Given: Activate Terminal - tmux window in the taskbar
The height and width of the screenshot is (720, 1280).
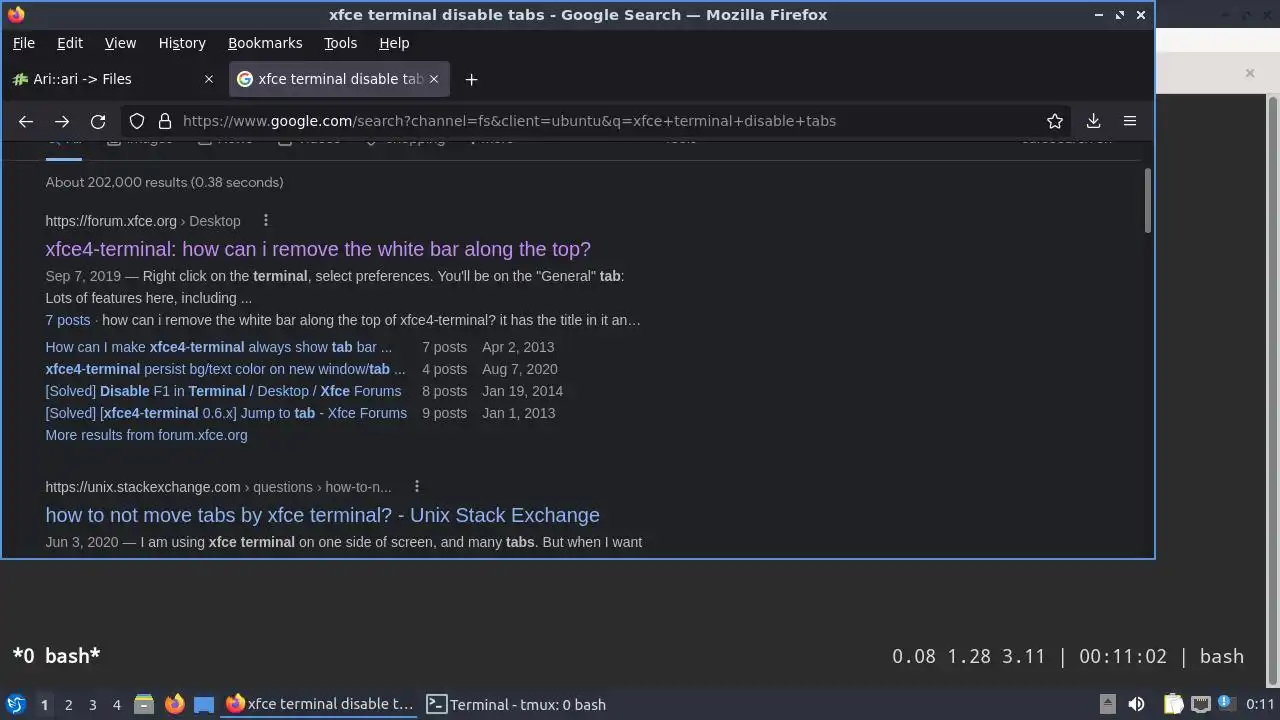Looking at the screenshot, I should [517, 704].
